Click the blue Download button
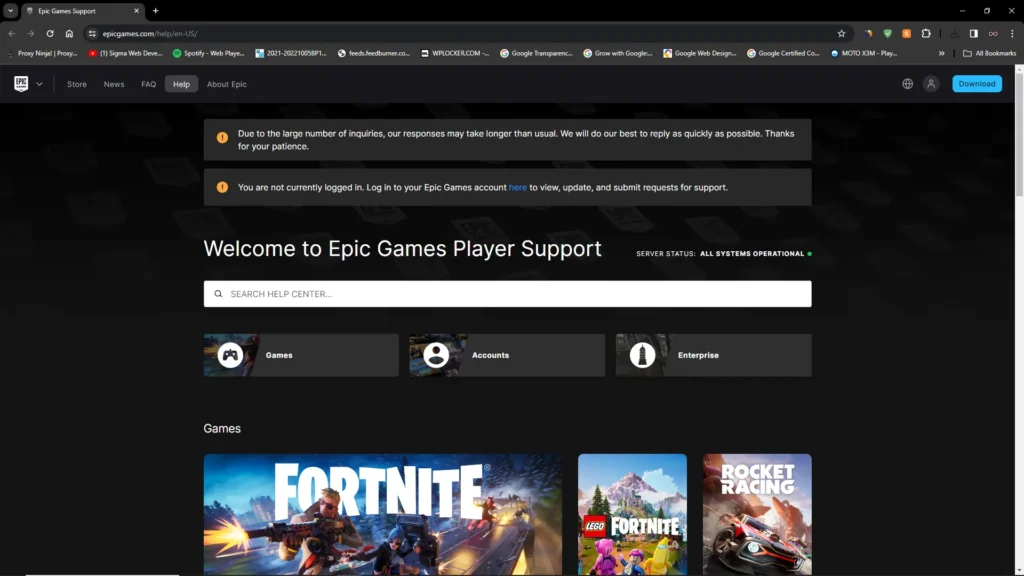1024x576 pixels. pyautogui.click(x=976, y=84)
